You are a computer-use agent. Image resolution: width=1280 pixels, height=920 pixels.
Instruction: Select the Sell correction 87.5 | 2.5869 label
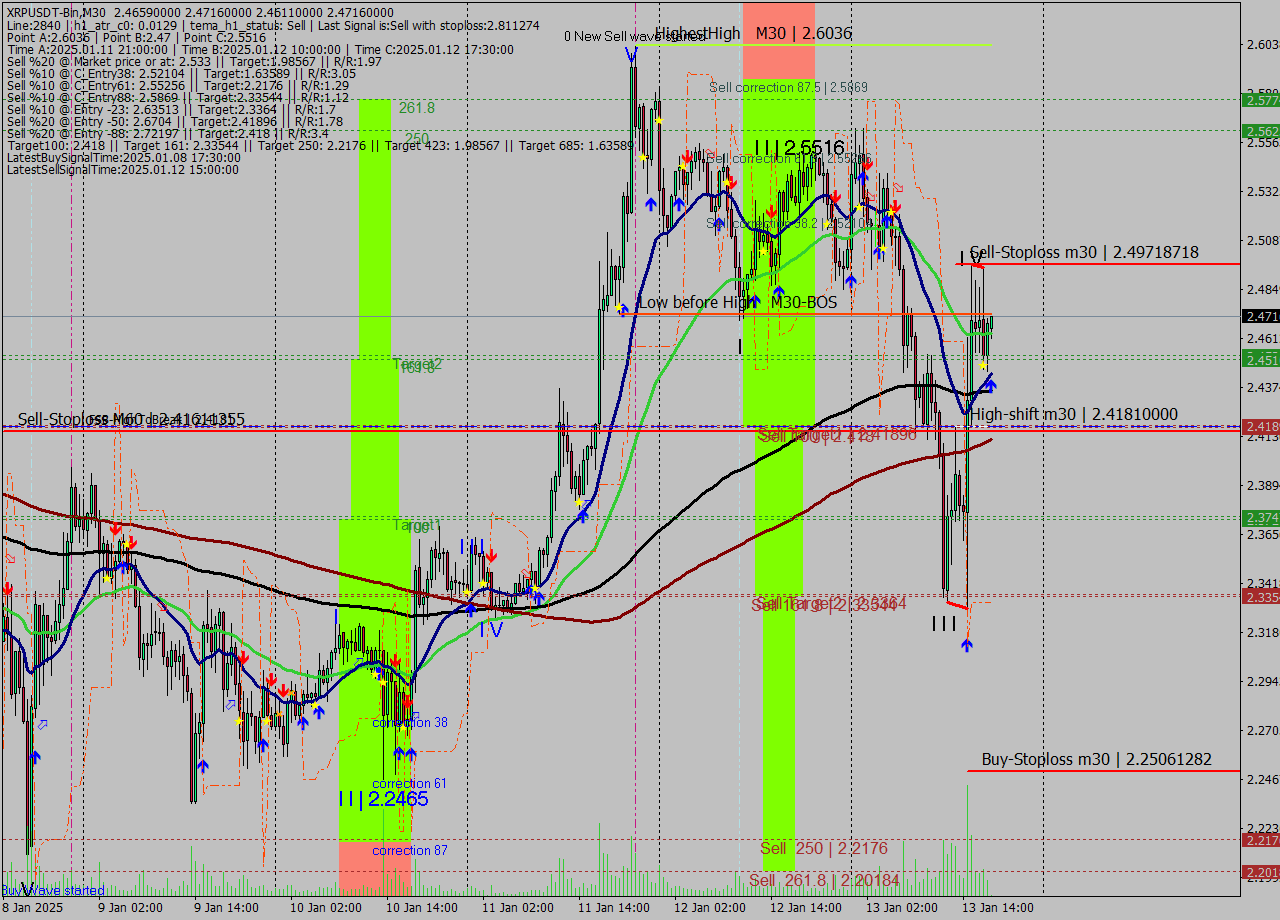(788, 88)
